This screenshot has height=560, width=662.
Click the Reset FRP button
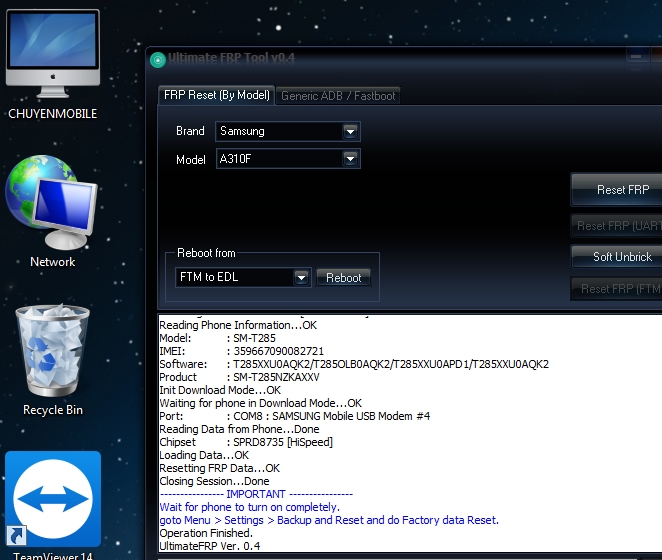[x=618, y=190]
